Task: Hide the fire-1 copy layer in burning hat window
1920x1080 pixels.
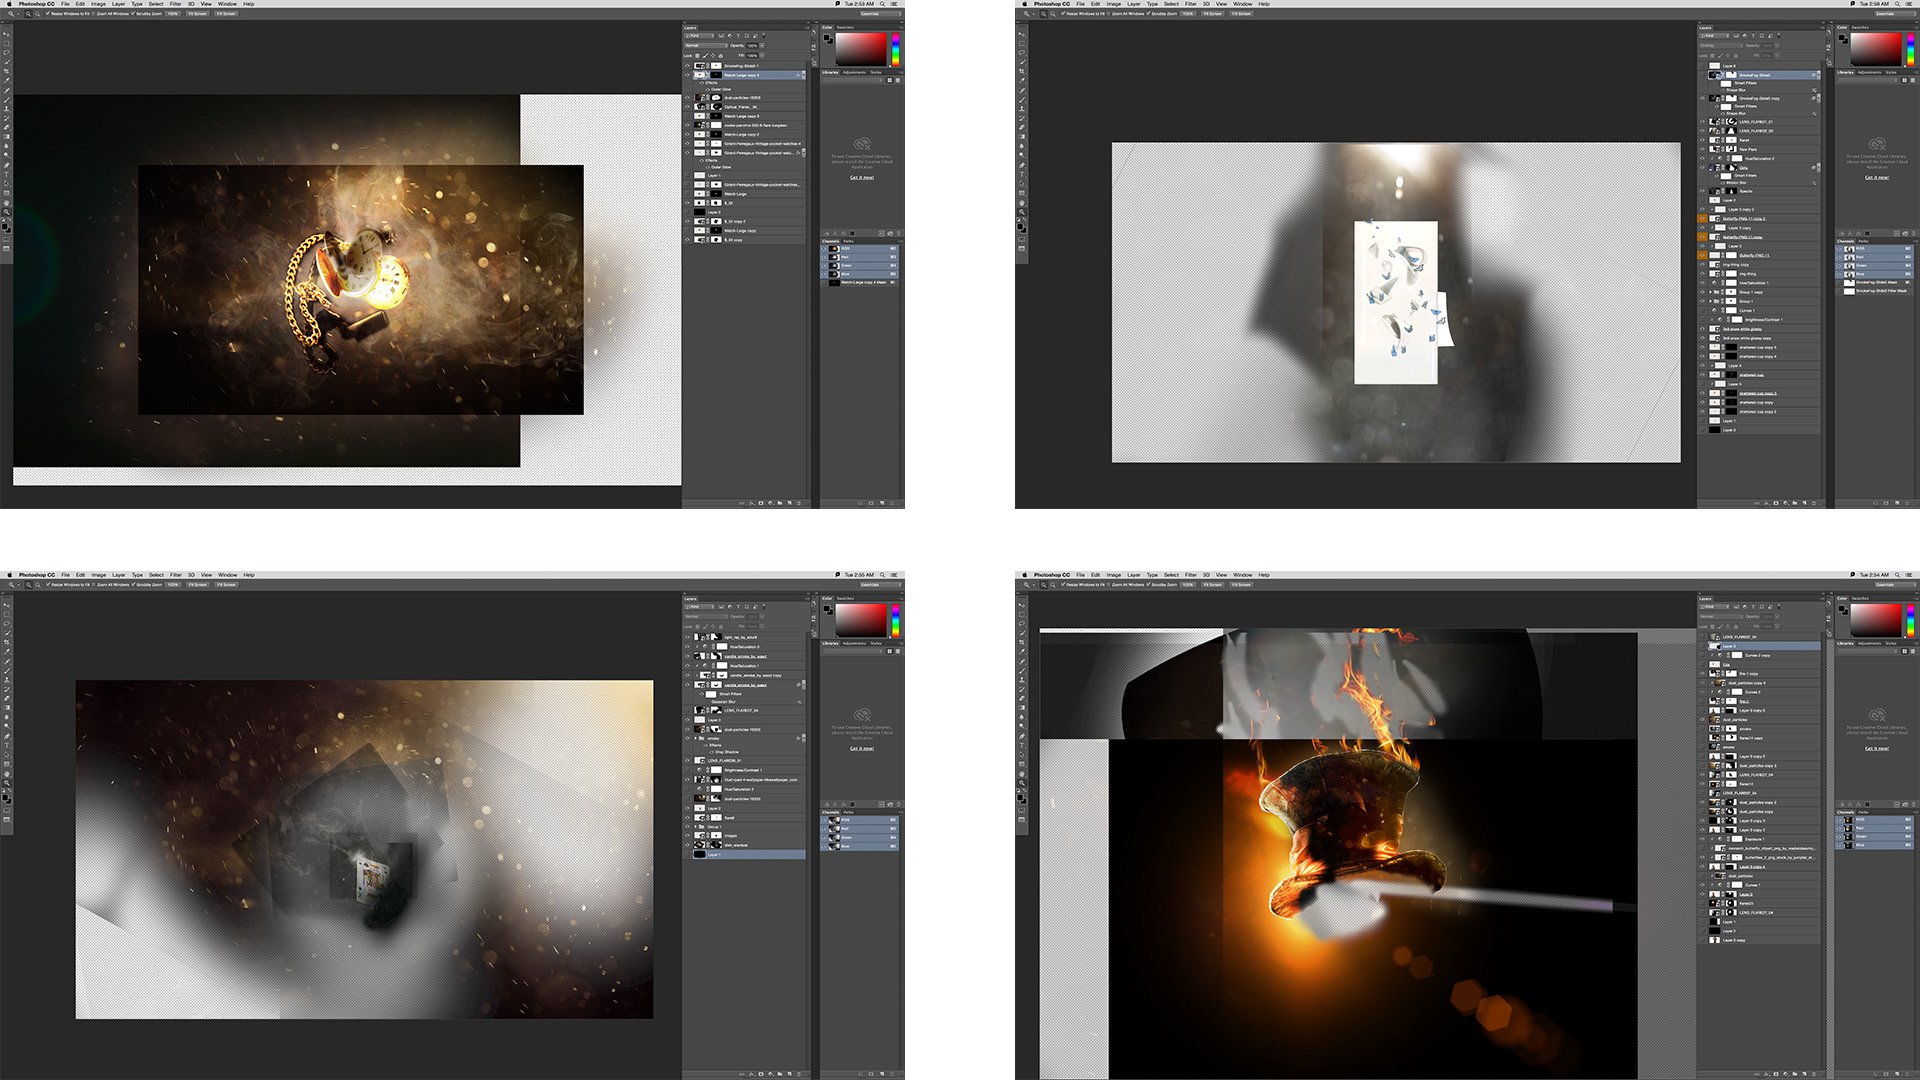Action: click(1703, 674)
